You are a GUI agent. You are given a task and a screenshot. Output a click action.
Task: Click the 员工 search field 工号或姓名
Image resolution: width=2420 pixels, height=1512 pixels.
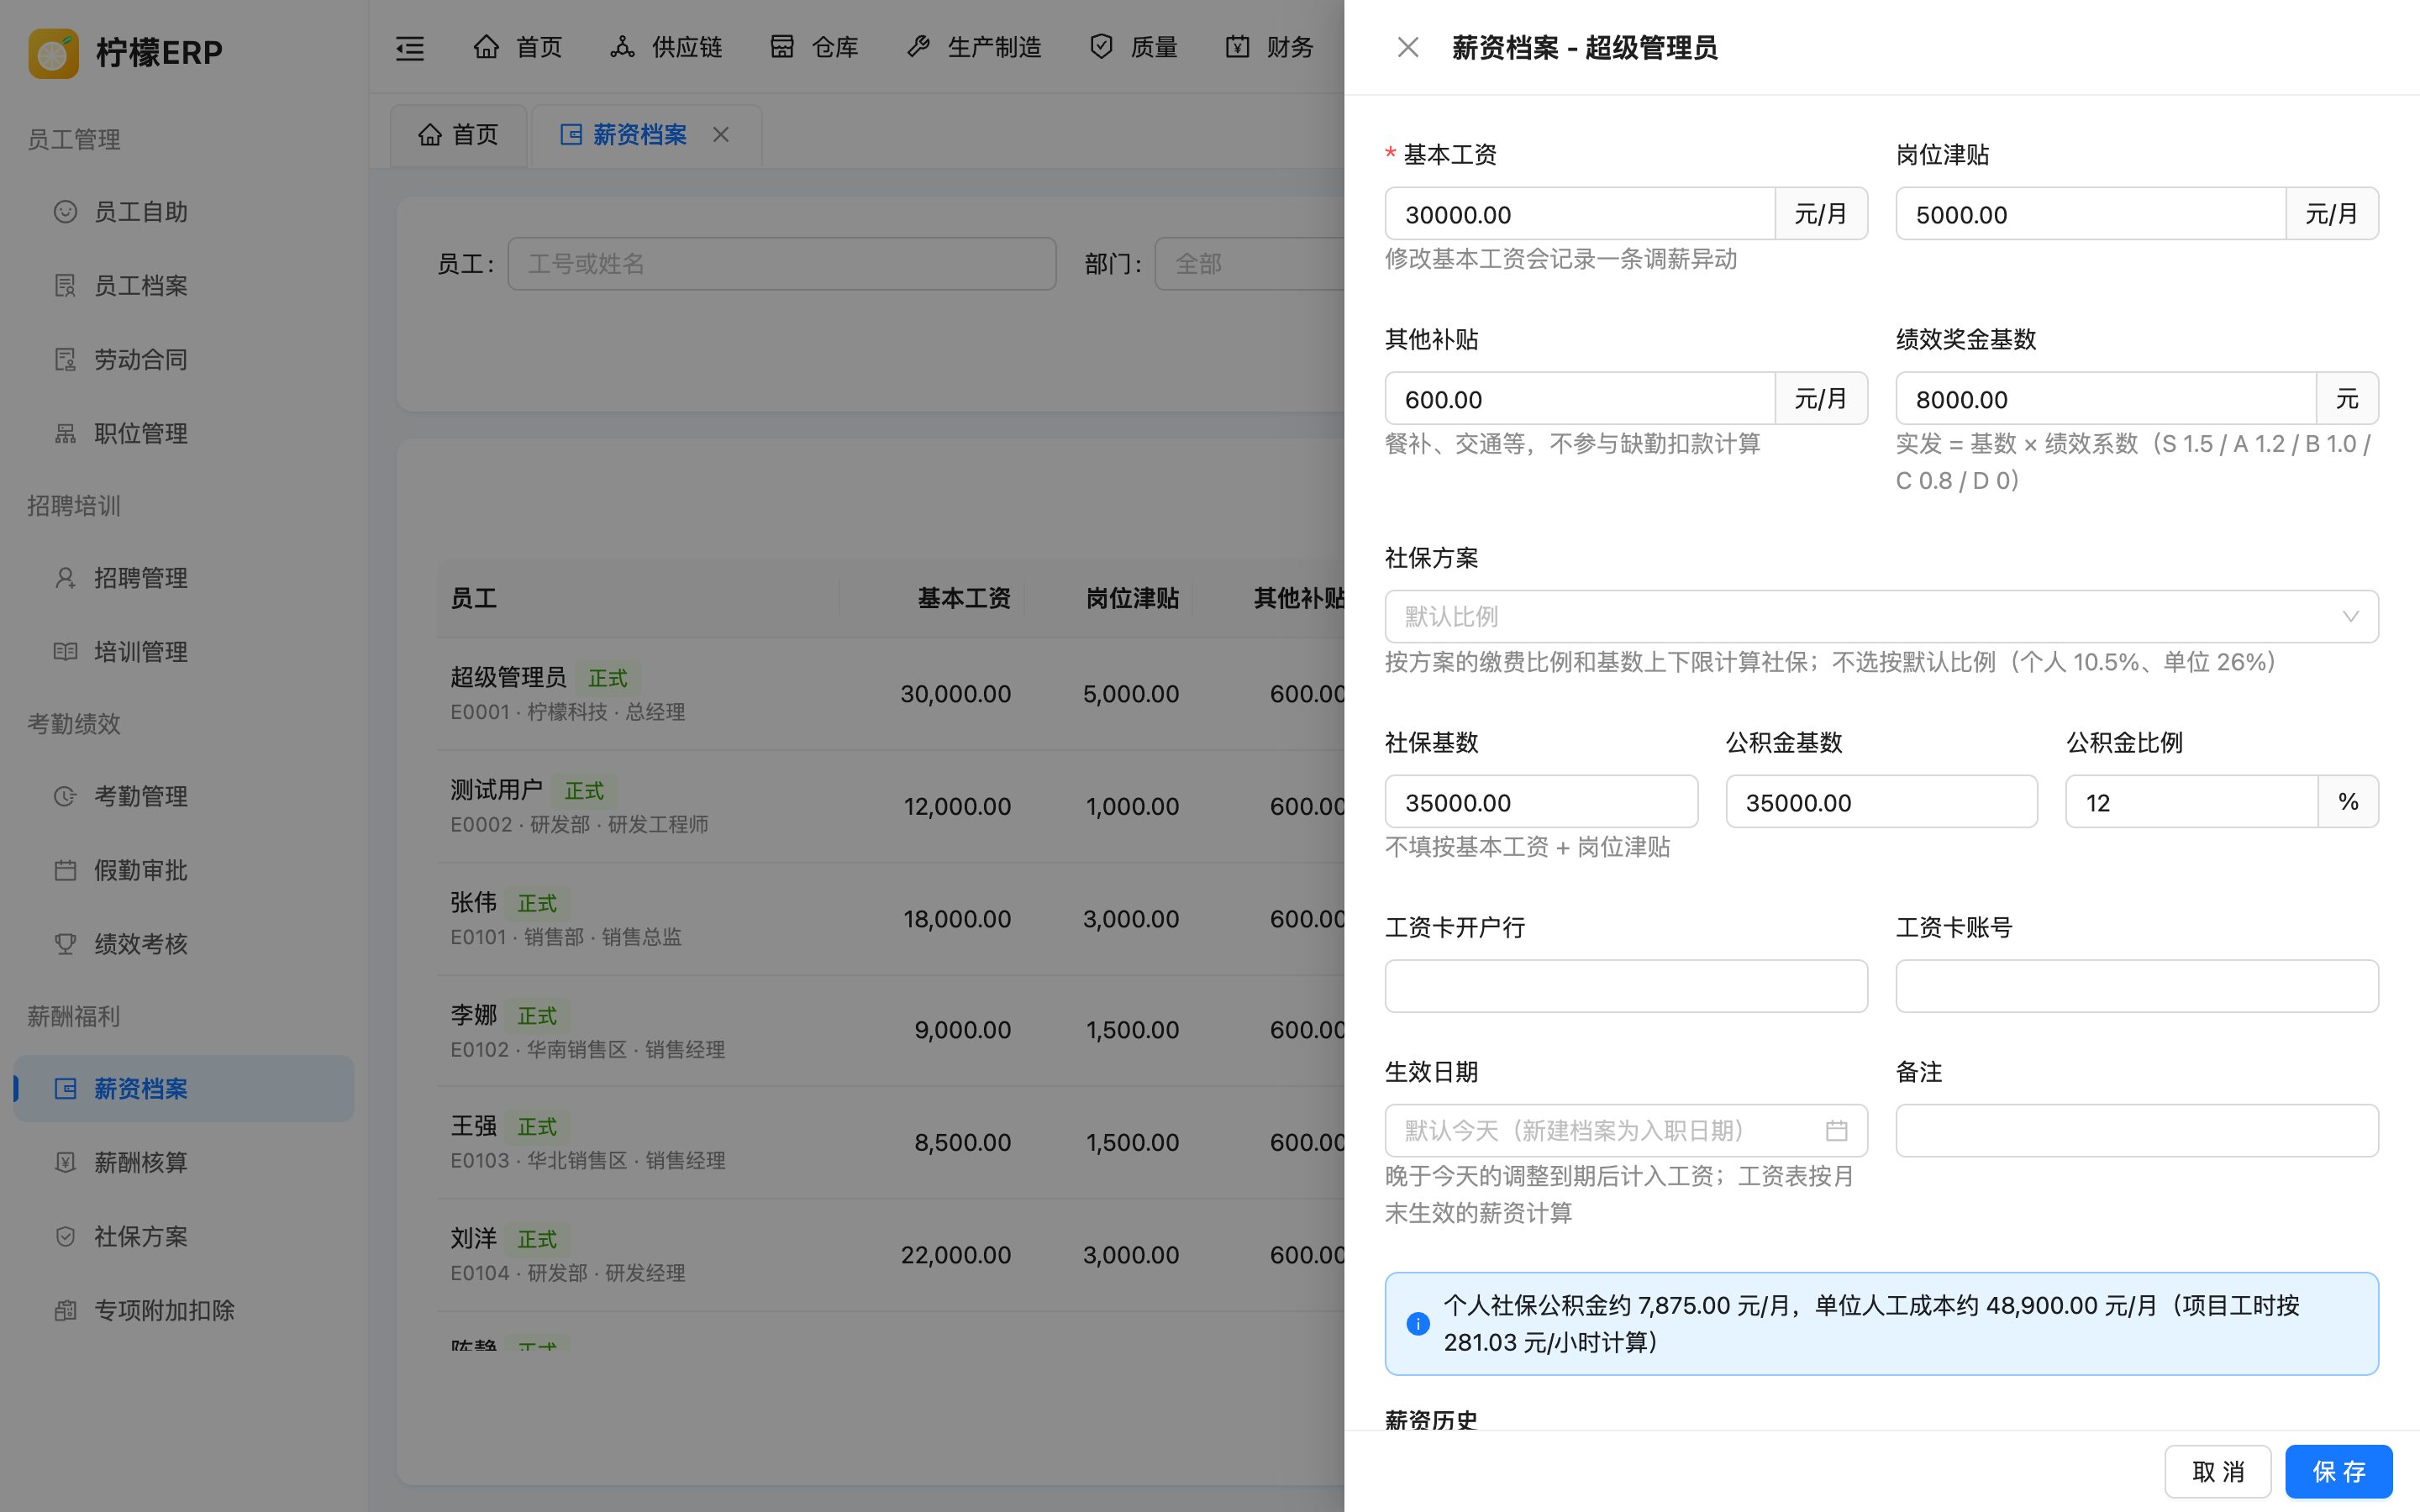coord(782,264)
